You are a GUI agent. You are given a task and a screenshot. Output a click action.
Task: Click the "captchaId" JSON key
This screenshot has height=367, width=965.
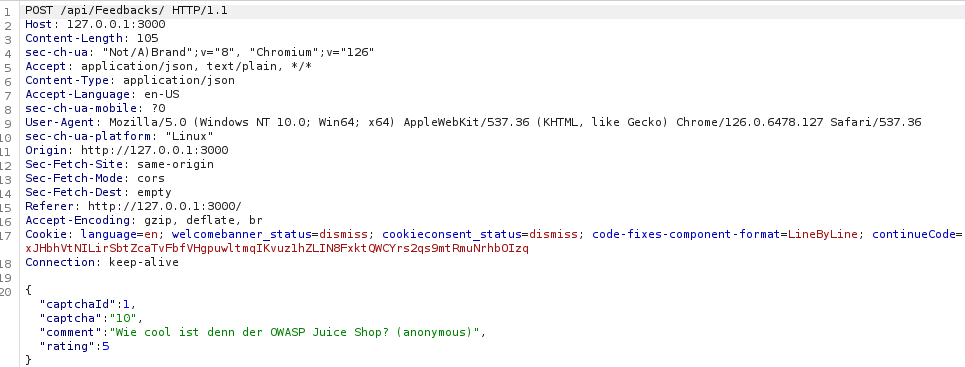coord(78,305)
